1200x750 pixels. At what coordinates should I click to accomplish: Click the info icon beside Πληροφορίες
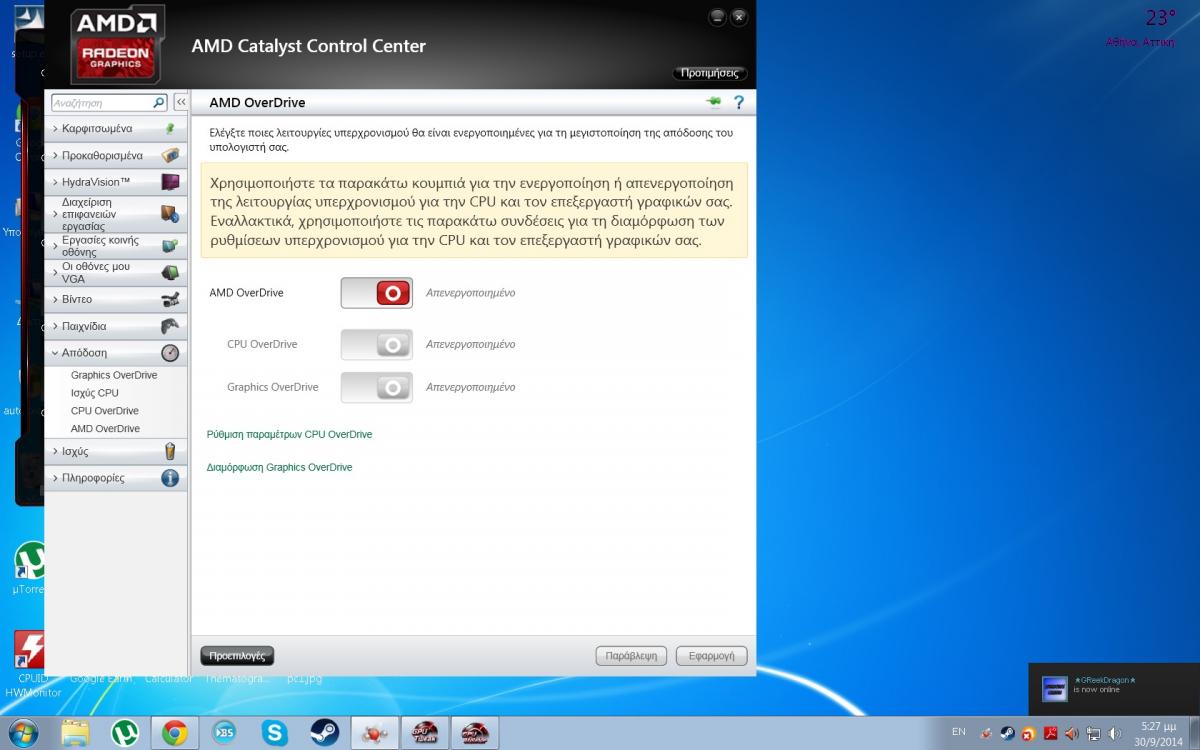point(170,478)
